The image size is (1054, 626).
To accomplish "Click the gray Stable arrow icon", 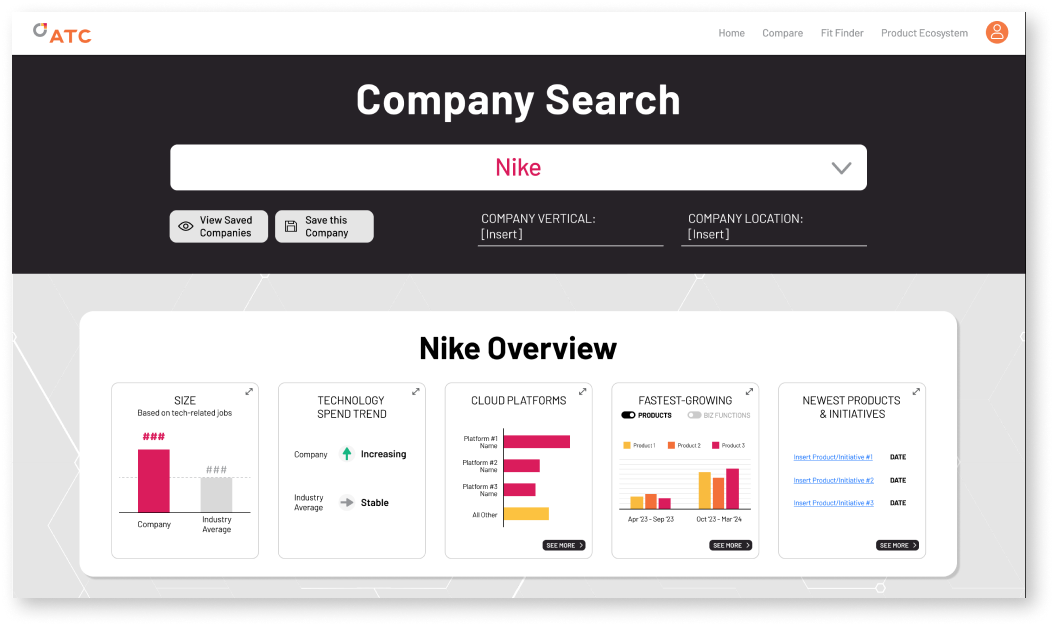I will tap(347, 502).
